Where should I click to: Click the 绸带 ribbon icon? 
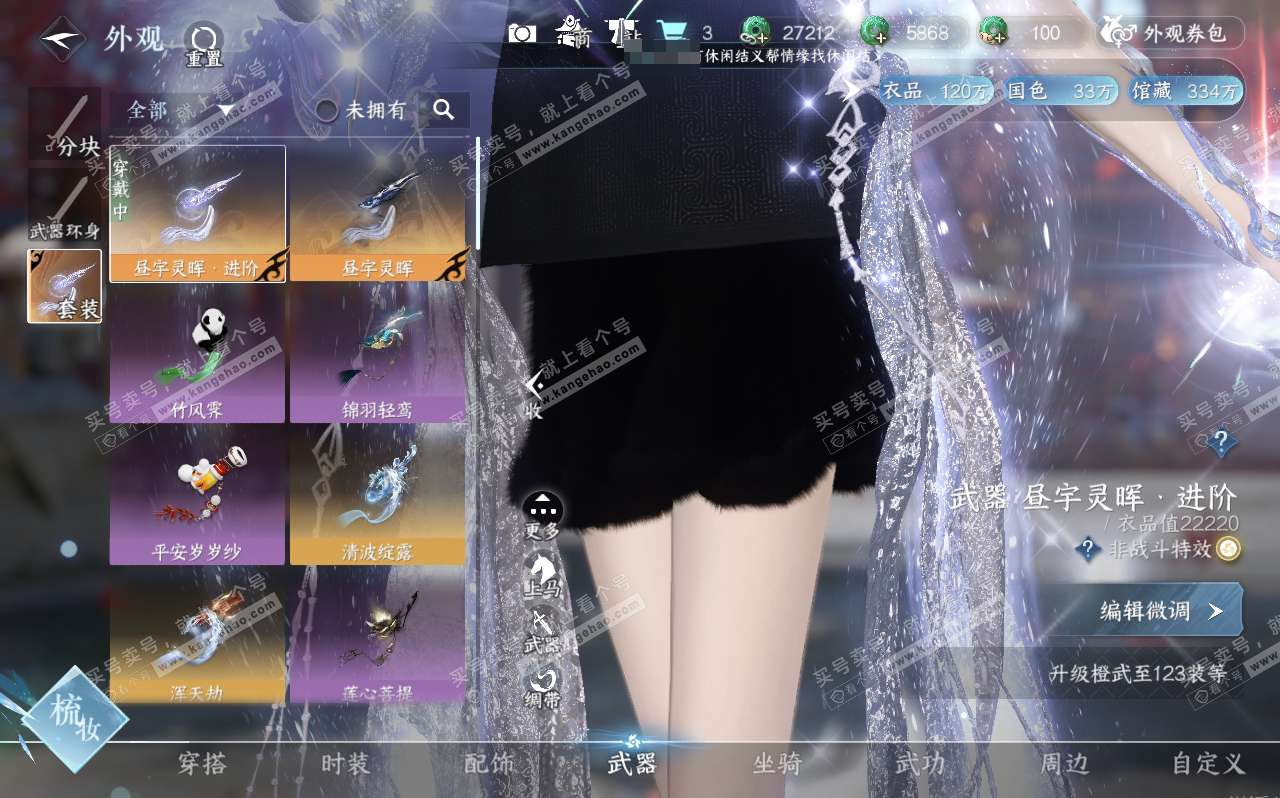coord(542,686)
